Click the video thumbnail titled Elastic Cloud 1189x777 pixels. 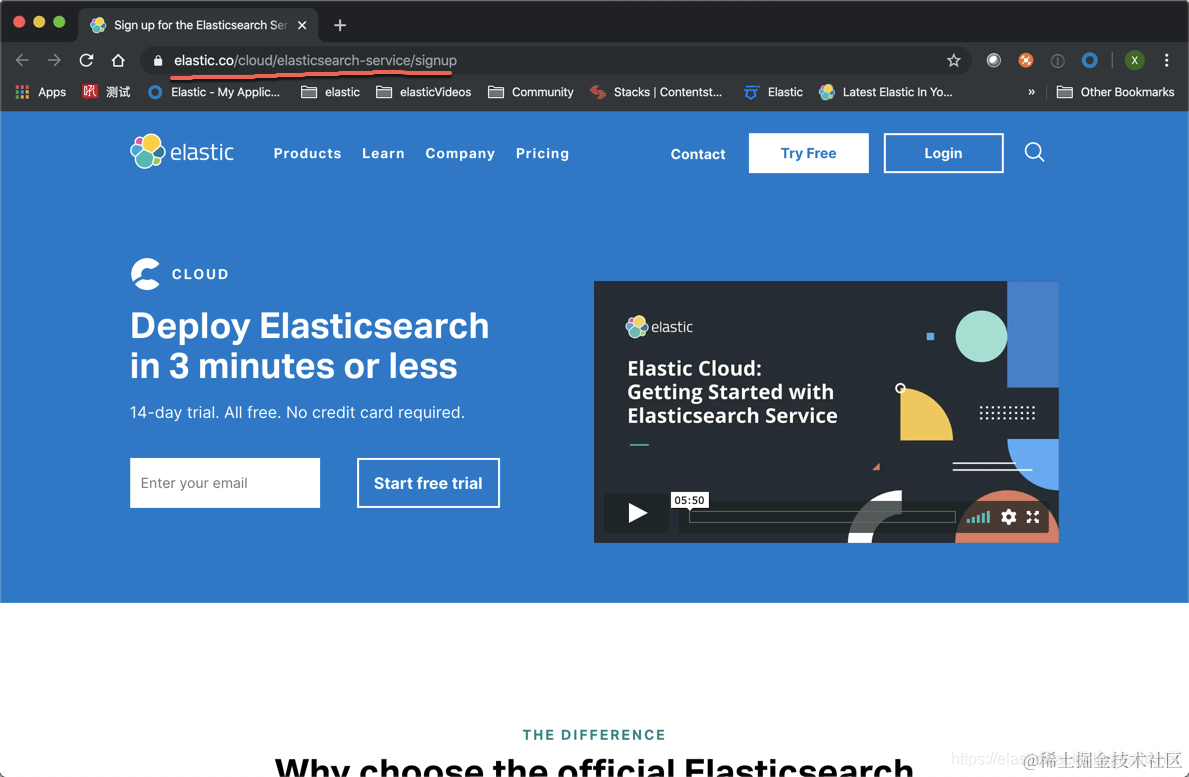(826, 412)
